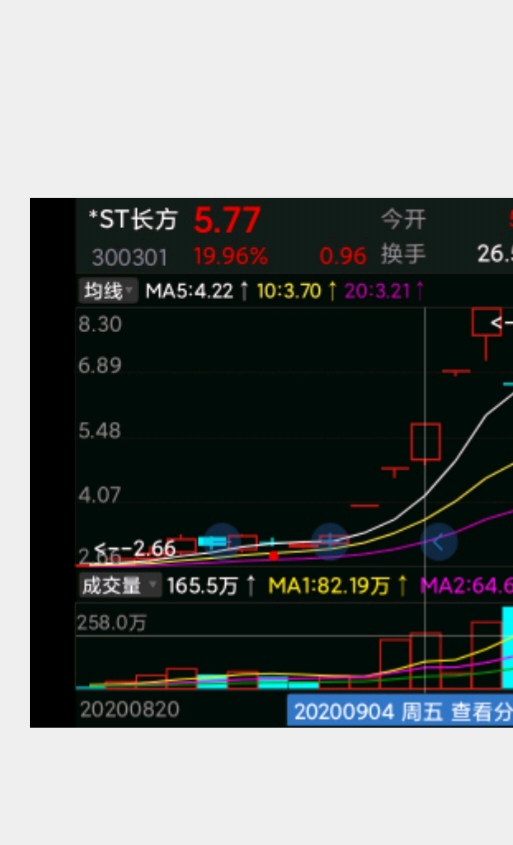Open the 均线 indicator dropdown
The image size is (513, 845).
pos(108,291)
